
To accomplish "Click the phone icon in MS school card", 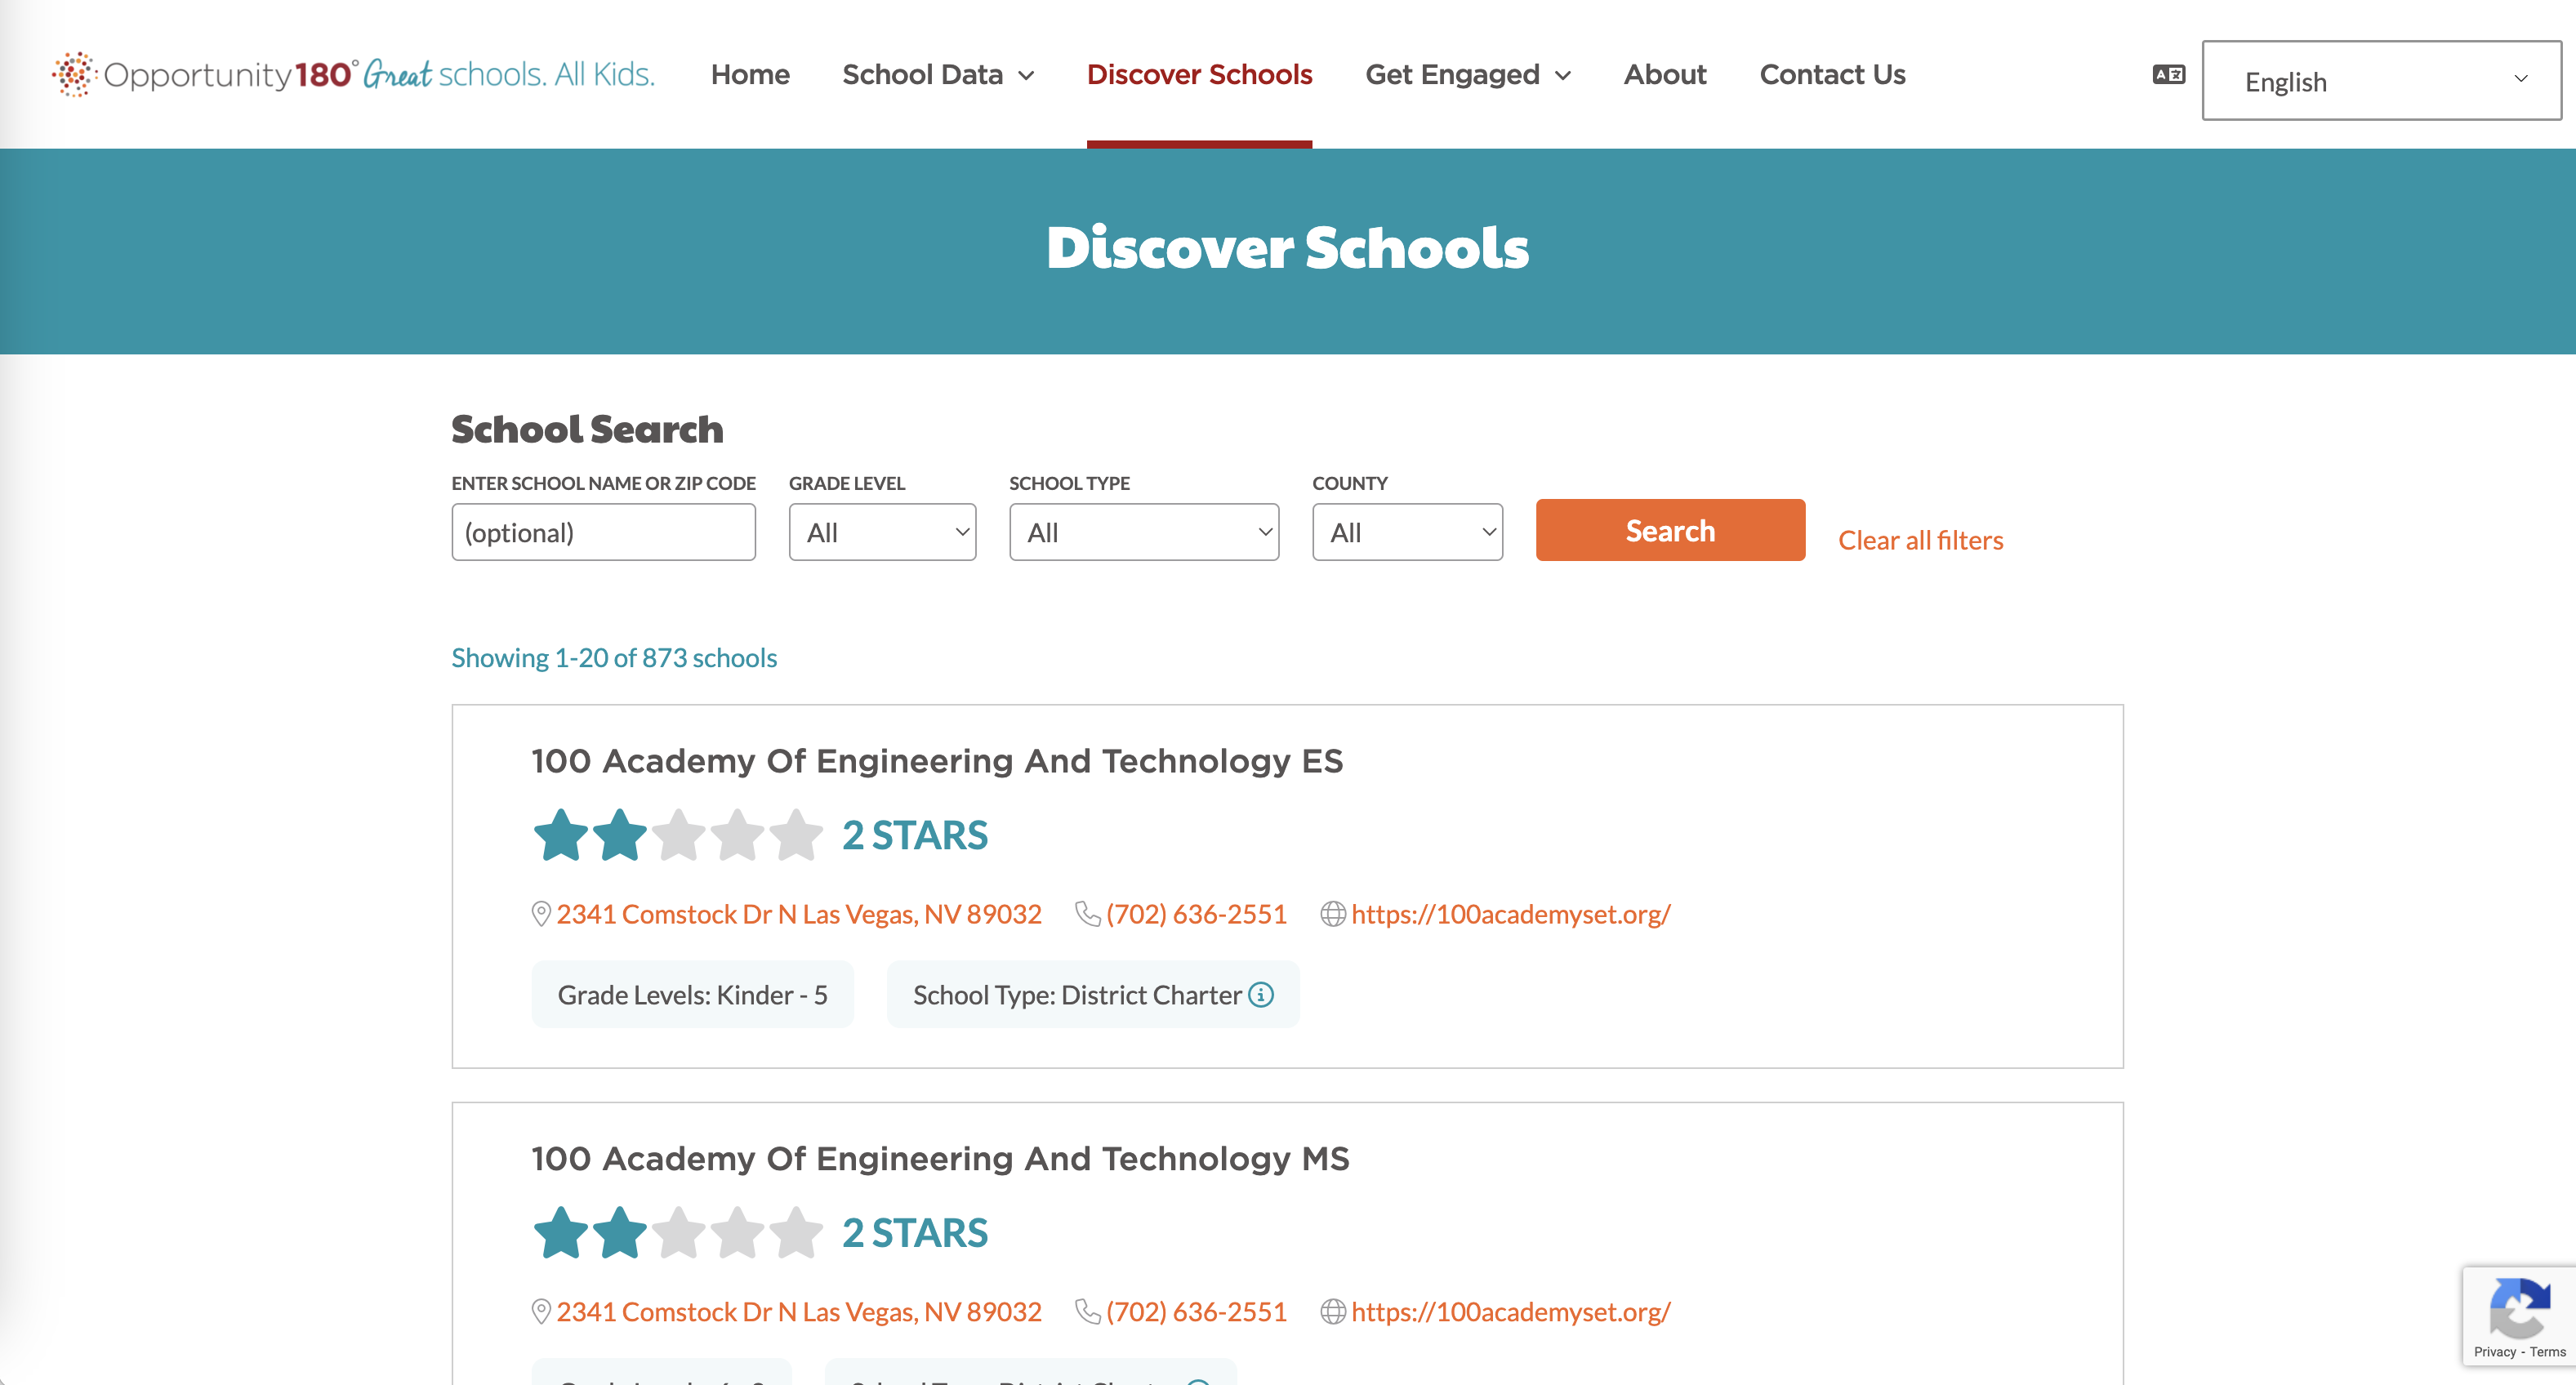I will click(x=1087, y=1311).
